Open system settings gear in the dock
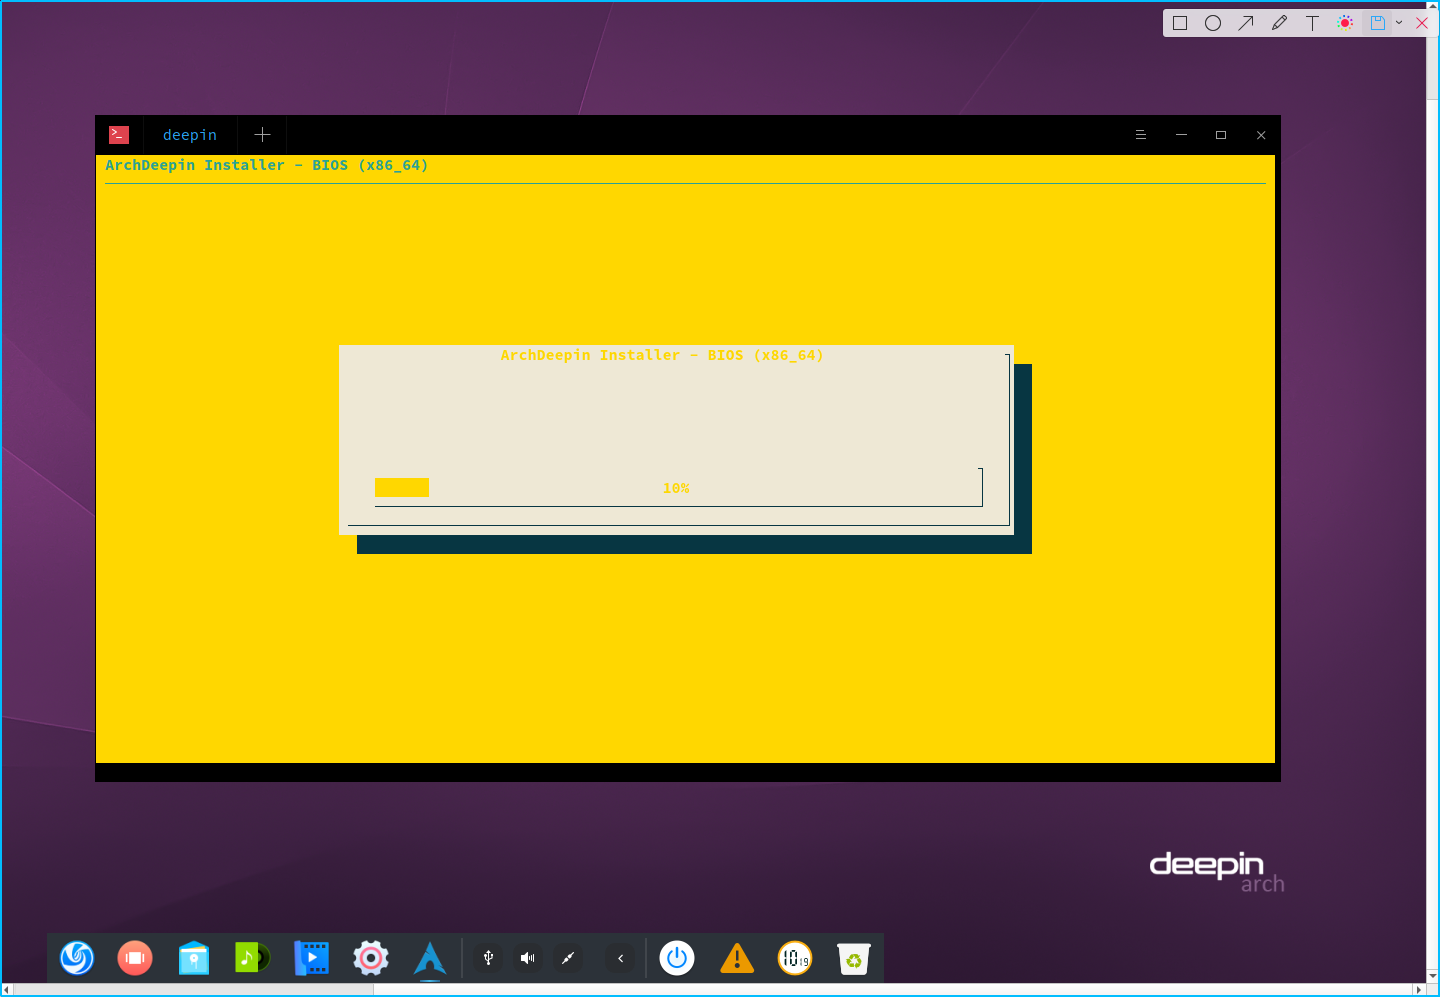Image resolution: width=1440 pixels, height=997 pixels. 370,958
